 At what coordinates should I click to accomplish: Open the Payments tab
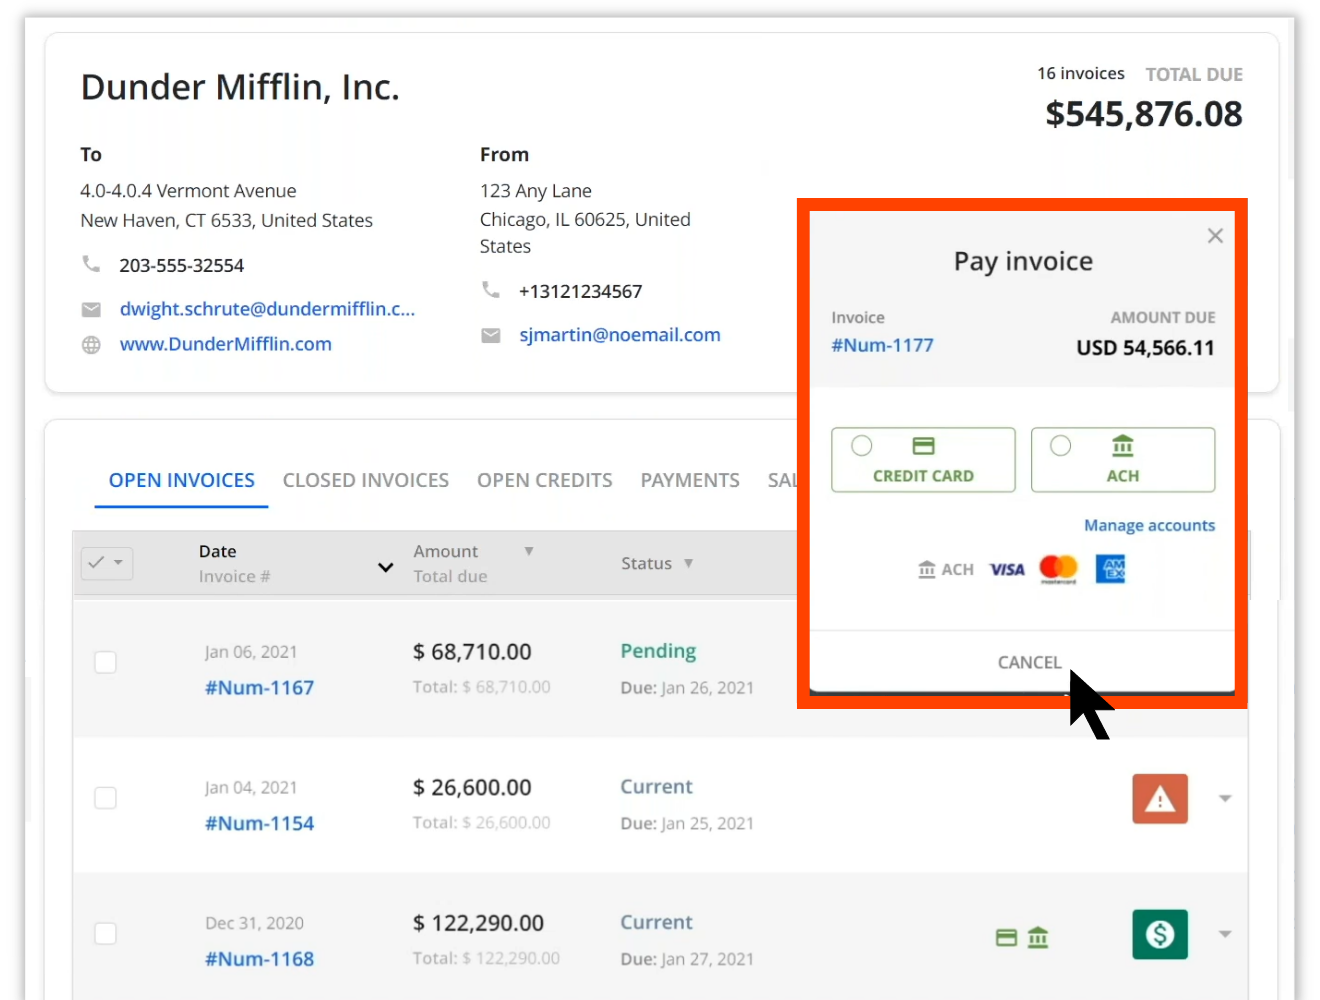coord(690,480)
